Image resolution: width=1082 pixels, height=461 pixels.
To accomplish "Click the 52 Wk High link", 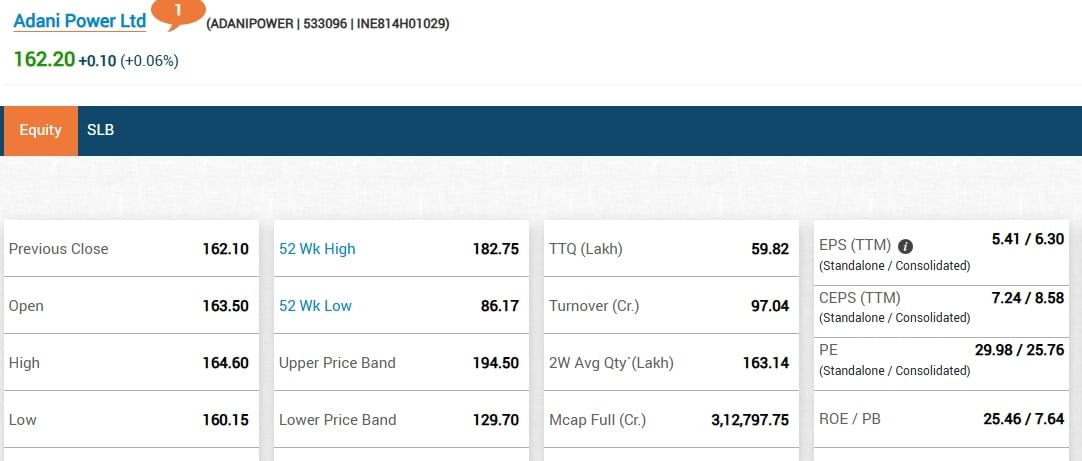I will (317, 249).
